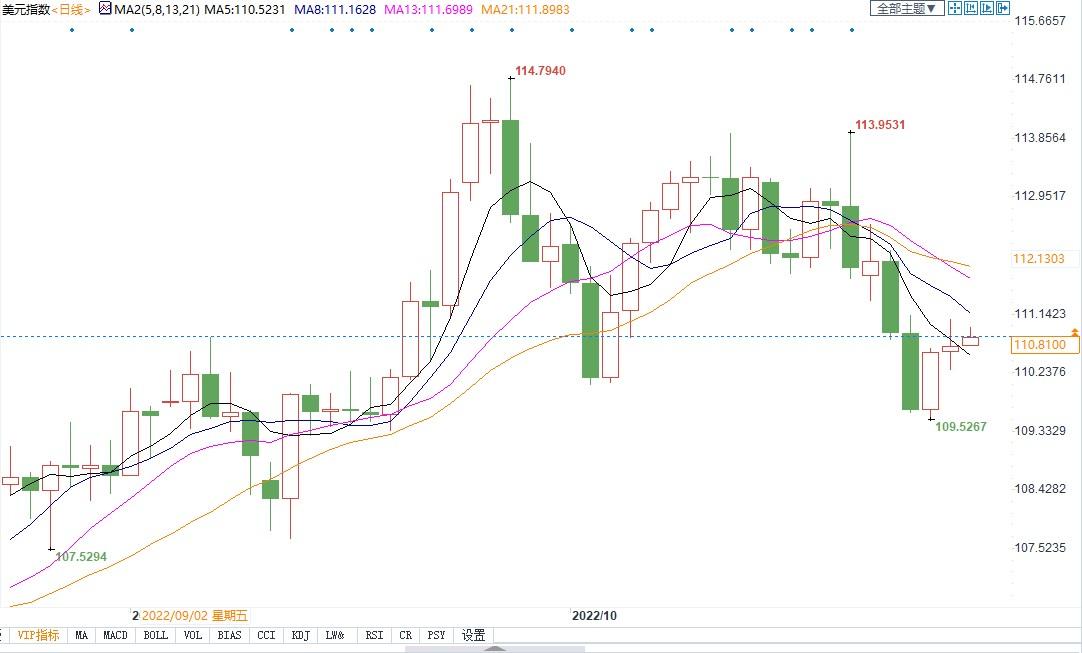Click the 114.7940 high price marker
This screenshot has width=1082, height=653.
(540, 71)
